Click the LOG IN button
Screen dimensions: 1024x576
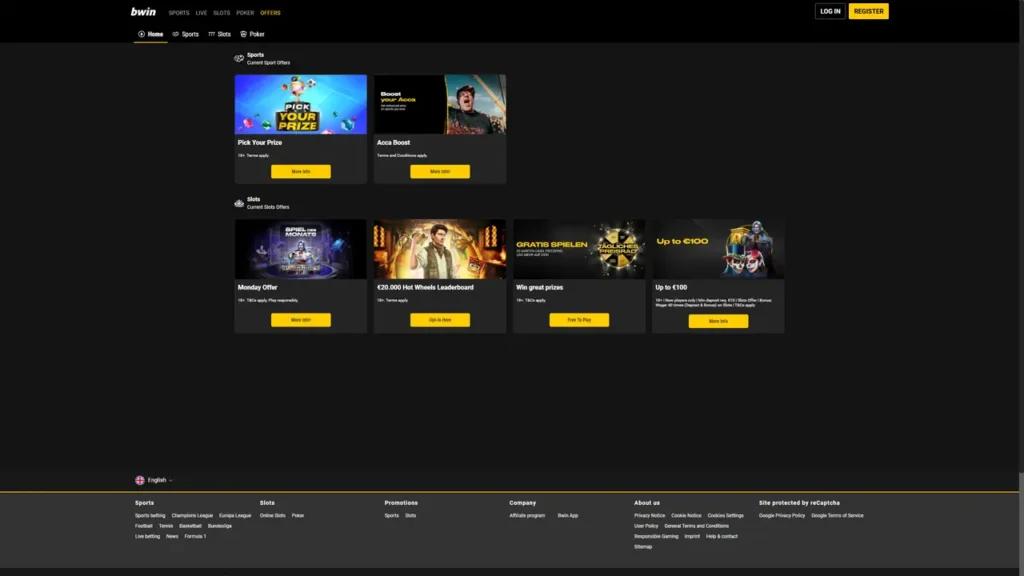(x=830, y=11)
